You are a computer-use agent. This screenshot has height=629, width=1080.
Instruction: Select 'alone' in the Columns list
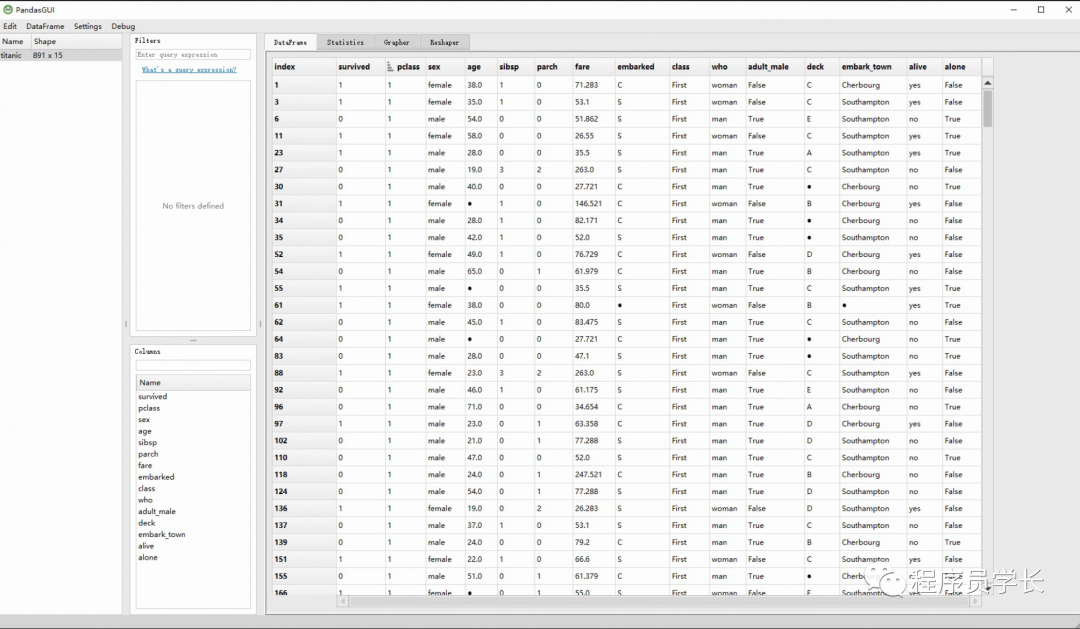click(x=147, y=557)
